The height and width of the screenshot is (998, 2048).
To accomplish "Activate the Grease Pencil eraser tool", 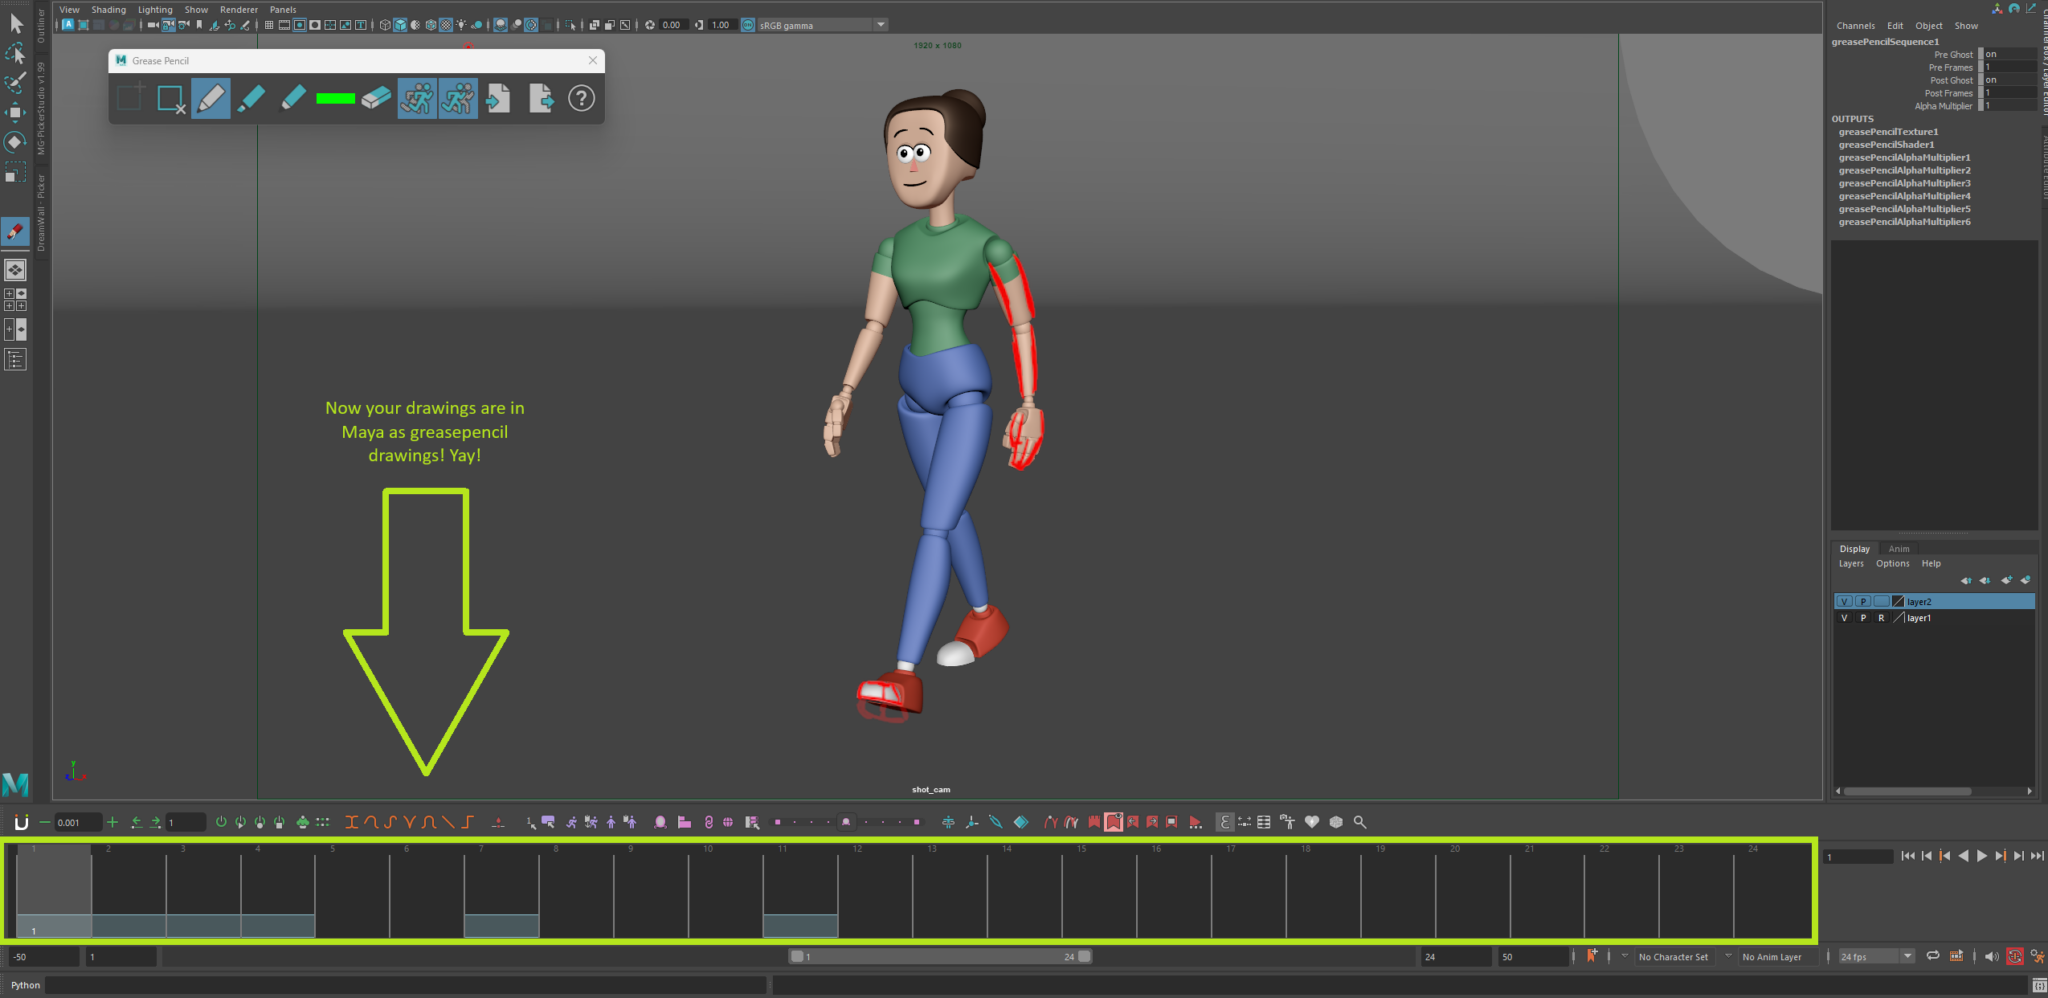I will click(x=376, y=98).
